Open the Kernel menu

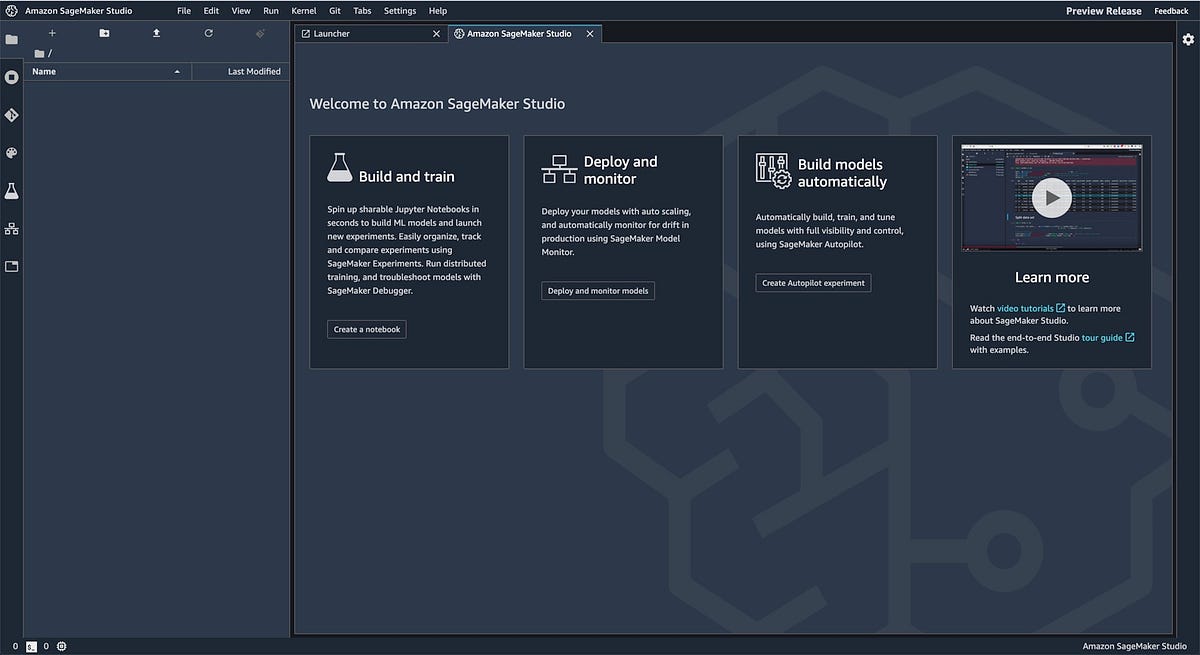click(x=303, y=11)
